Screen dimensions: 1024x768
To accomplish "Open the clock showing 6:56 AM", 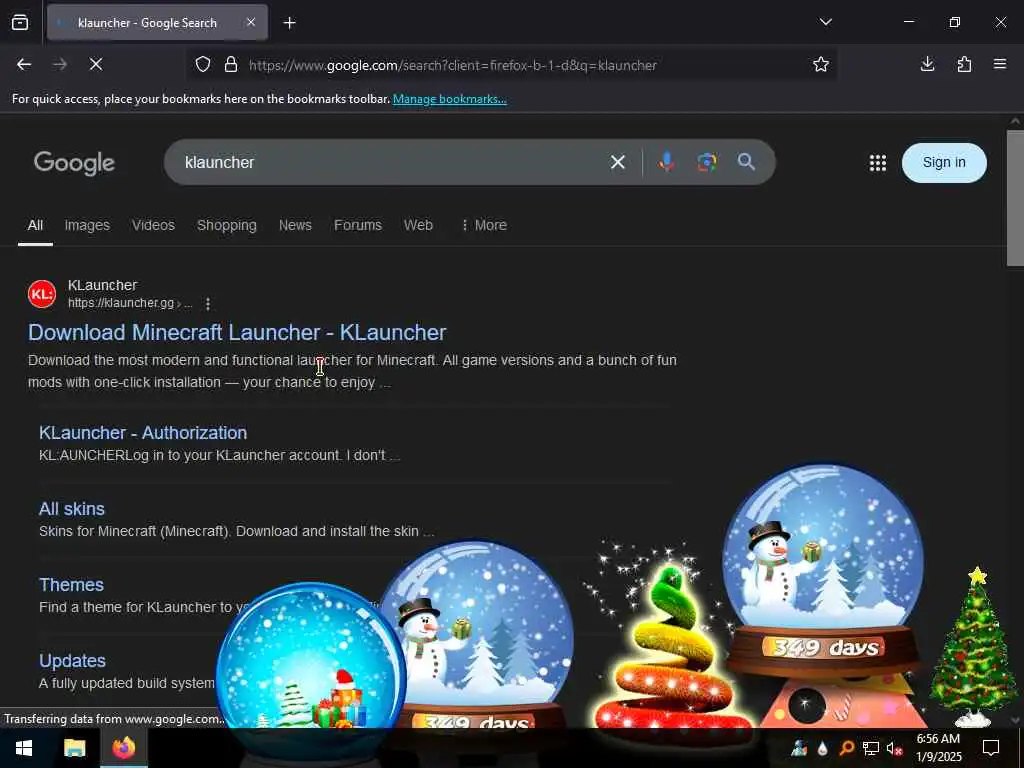I will 938,748.
